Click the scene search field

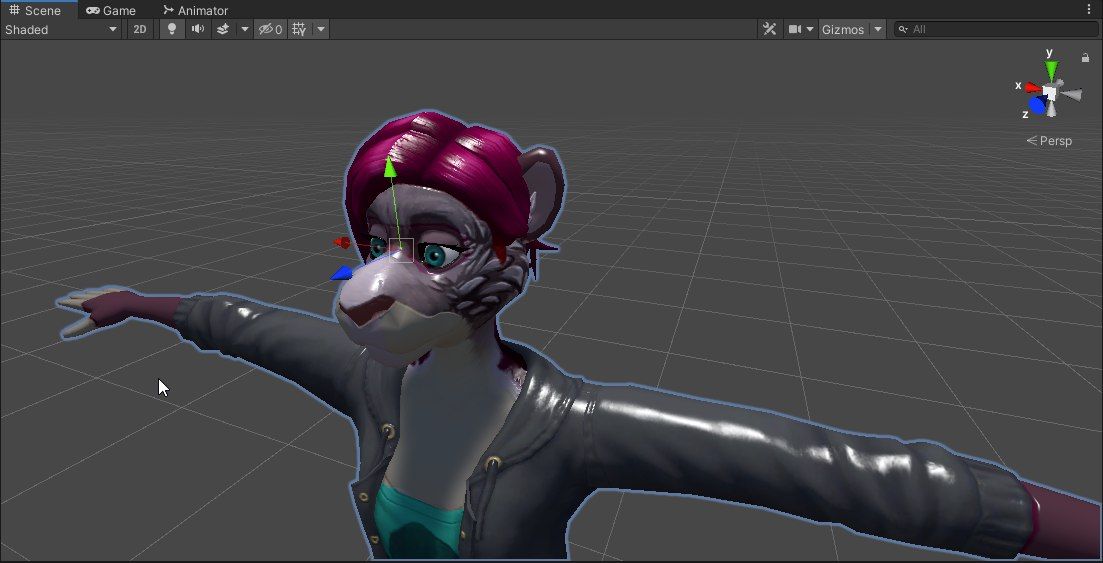click(995, 30)
